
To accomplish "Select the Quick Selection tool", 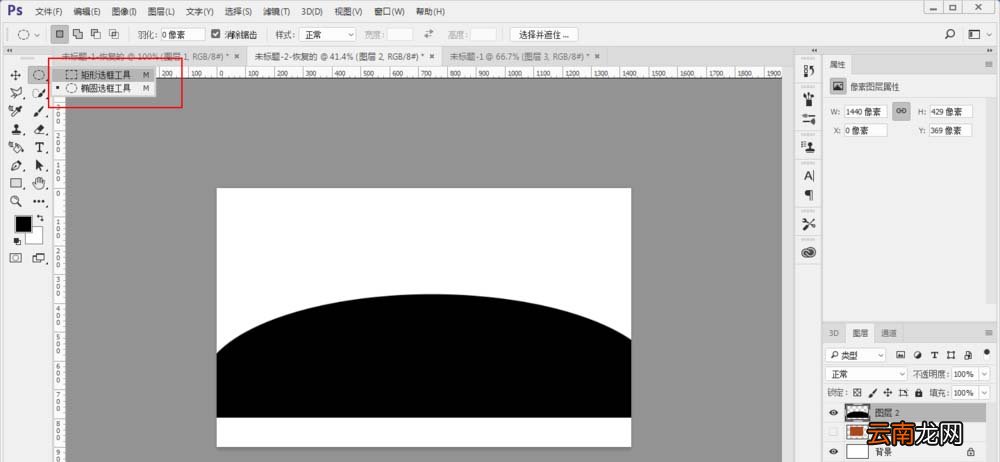I will click(x=39, y=93).
